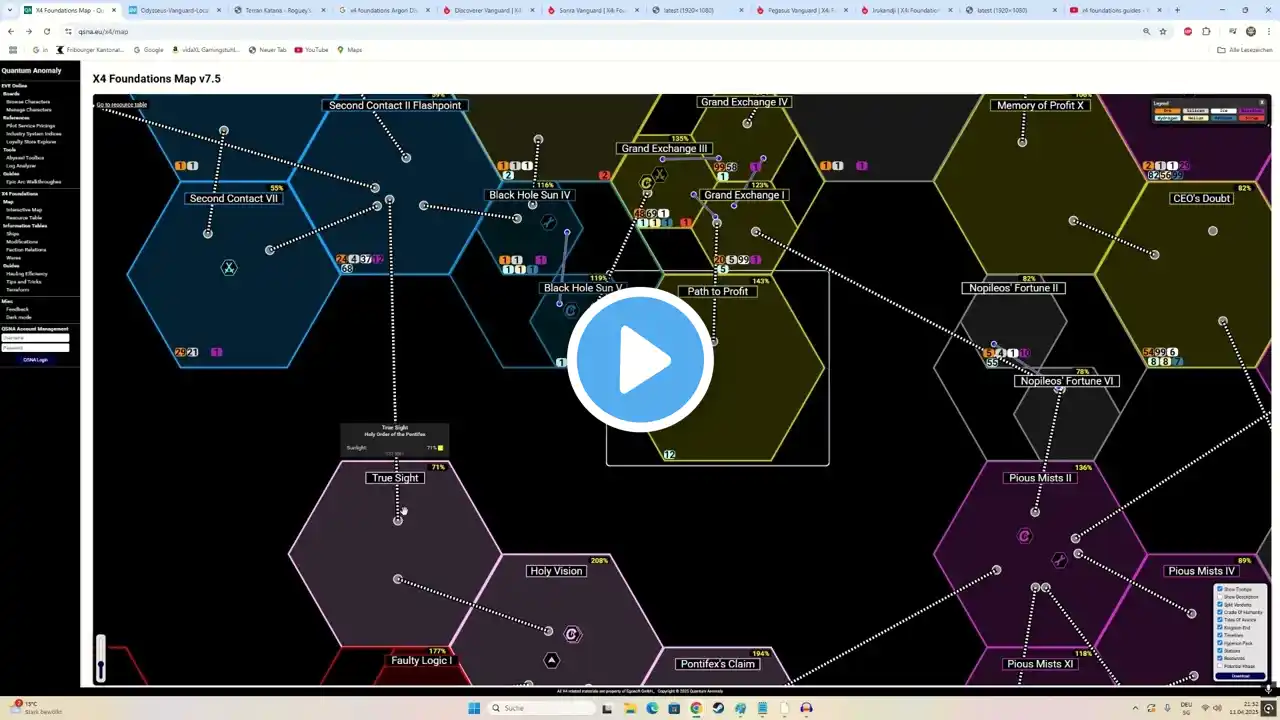
Task: Reload the page with the refresh icon
Action: [x=47, y=31]
